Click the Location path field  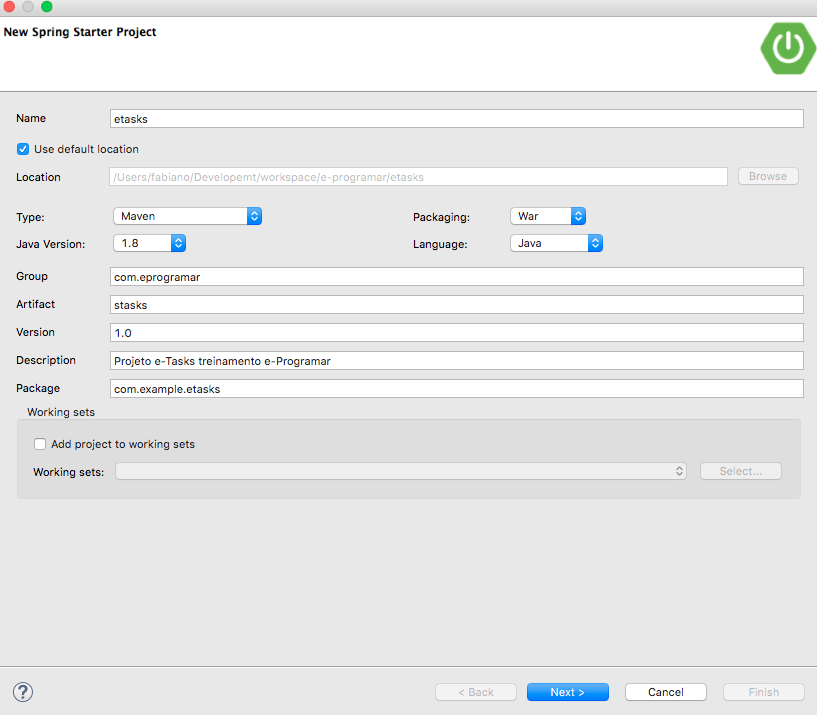pos(418,177)
